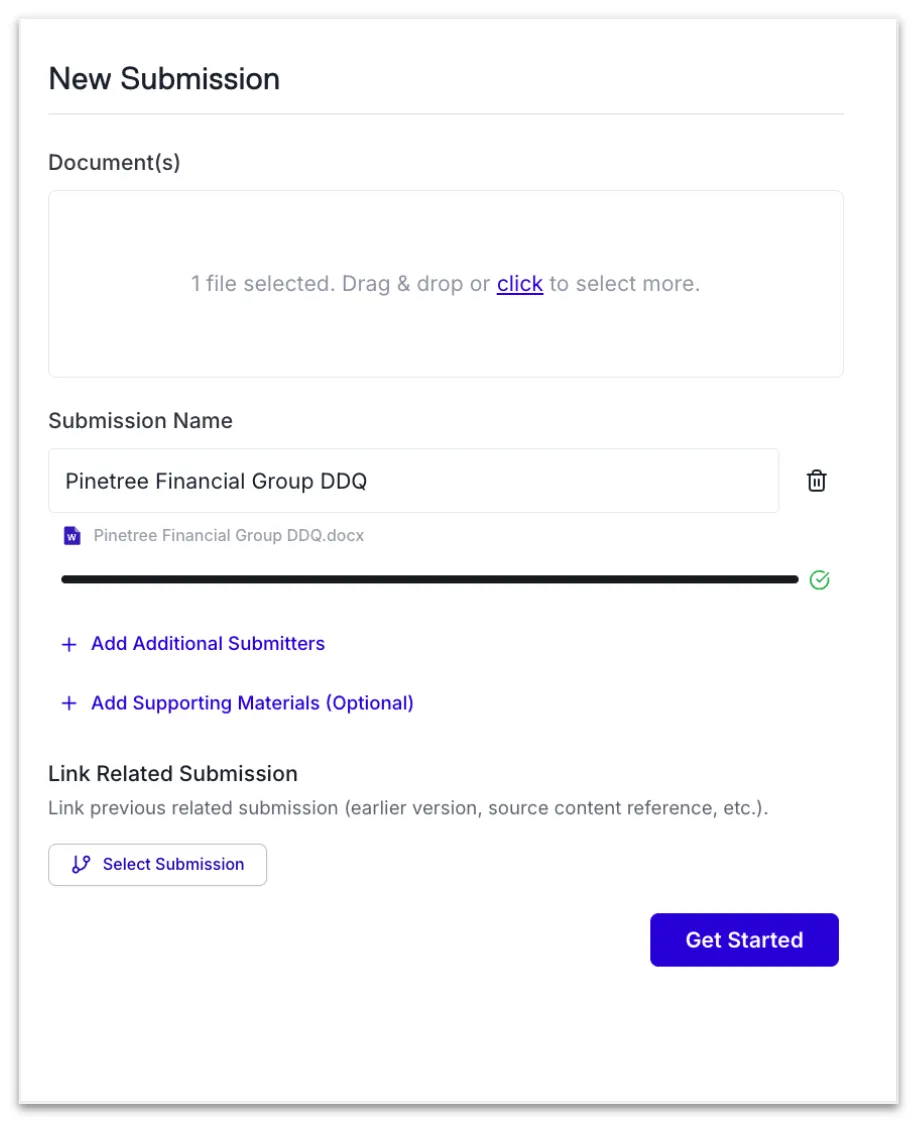Click the green upload complete checkmark
Image resolution: width=912 pixels, height=1128 pixels.
click(x=819, y=580)
